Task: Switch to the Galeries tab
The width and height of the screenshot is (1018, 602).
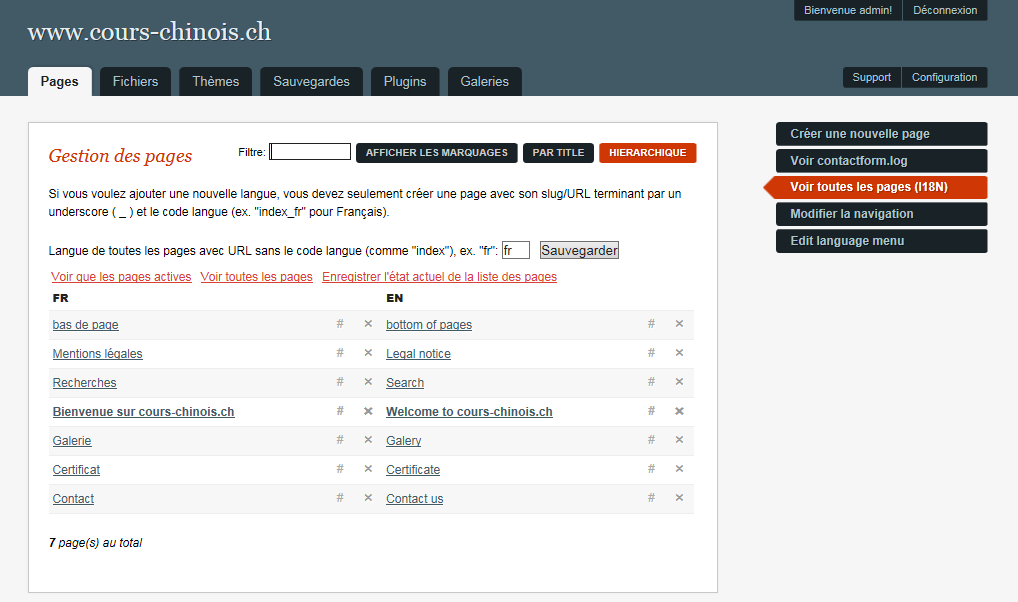Action: click(484, 81)
